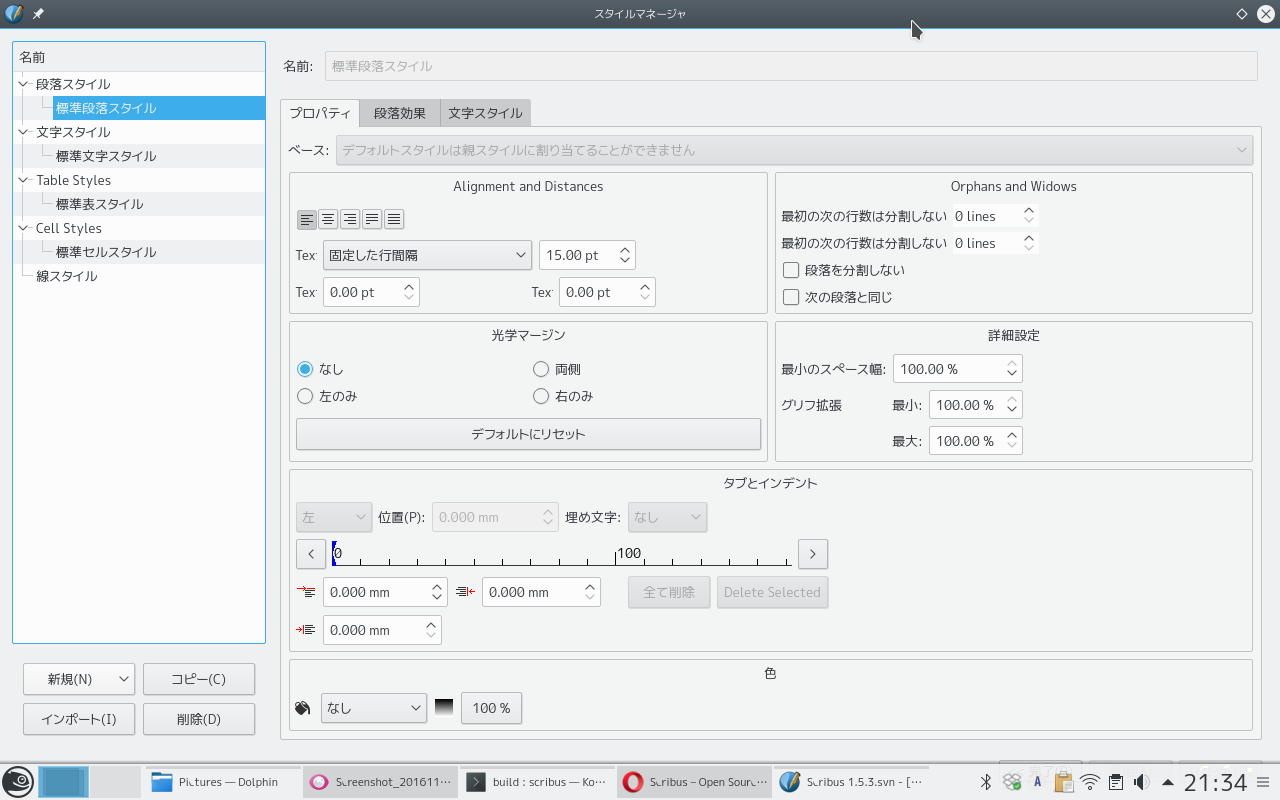Select the 両側 optical margin radio button
This screenshot has height=800, width=1280.
tap(541, 369)
